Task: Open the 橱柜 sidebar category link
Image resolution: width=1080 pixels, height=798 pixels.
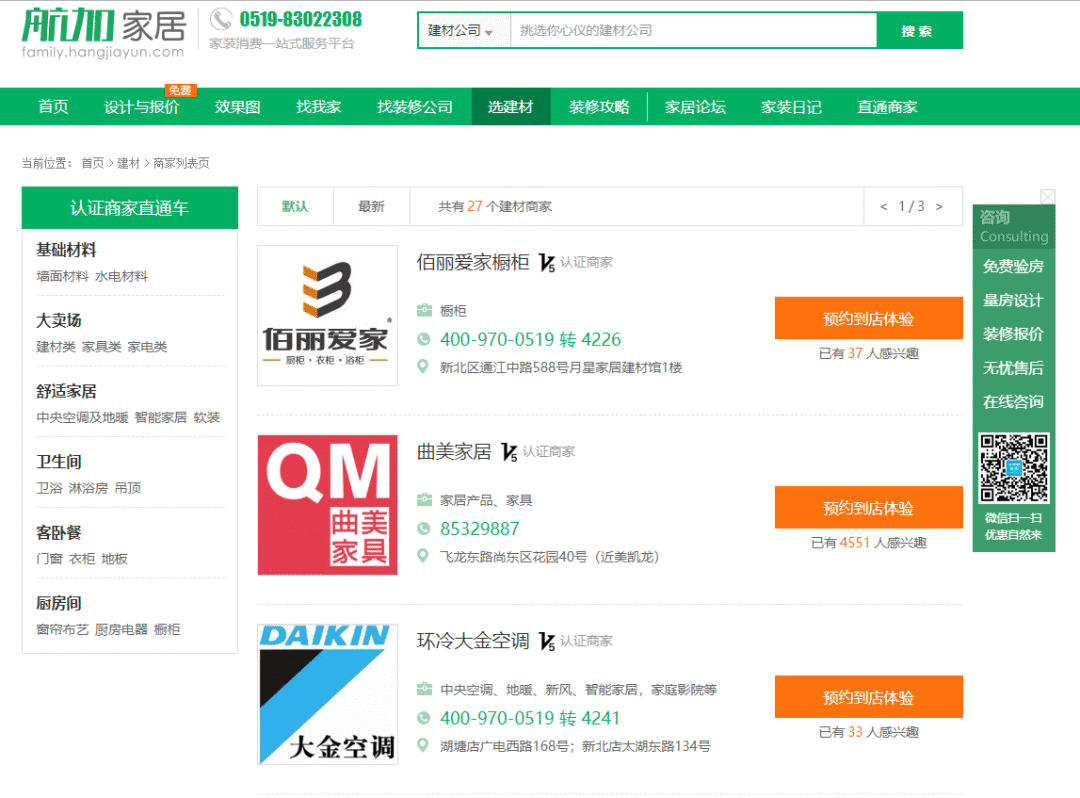Action: 167,629
